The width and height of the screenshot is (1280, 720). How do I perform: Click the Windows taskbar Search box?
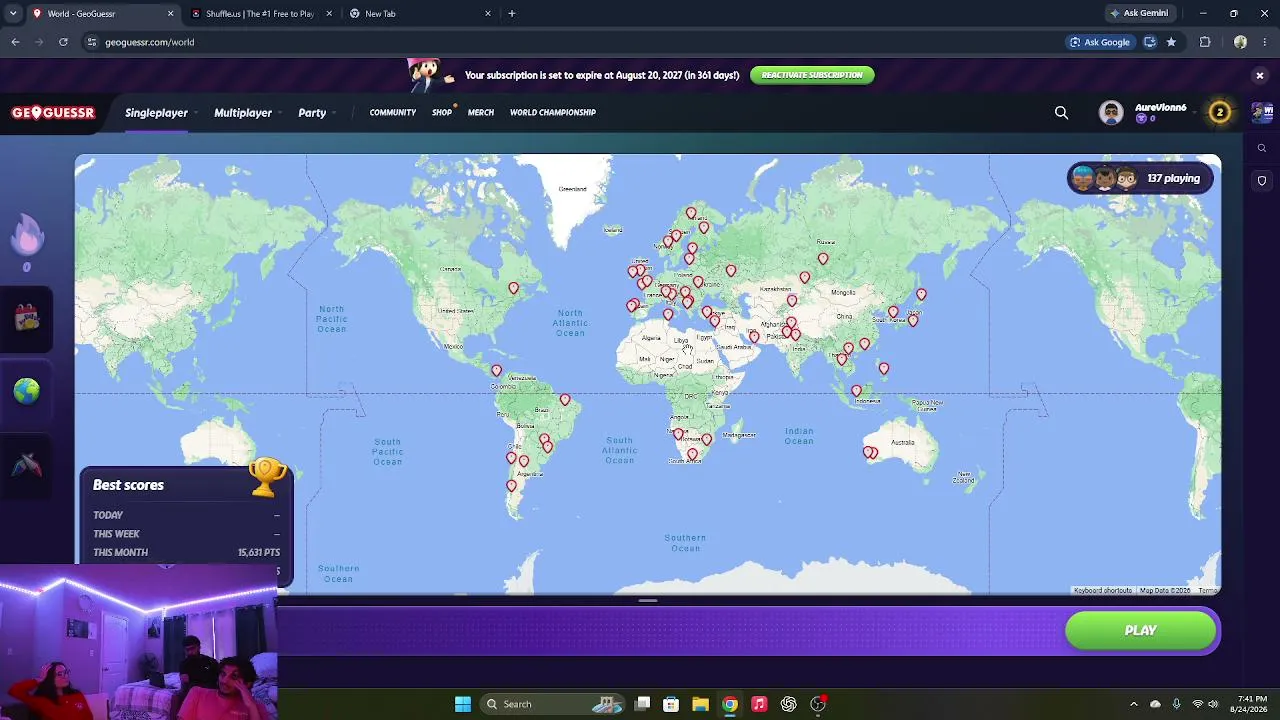(x=553, y=704)
